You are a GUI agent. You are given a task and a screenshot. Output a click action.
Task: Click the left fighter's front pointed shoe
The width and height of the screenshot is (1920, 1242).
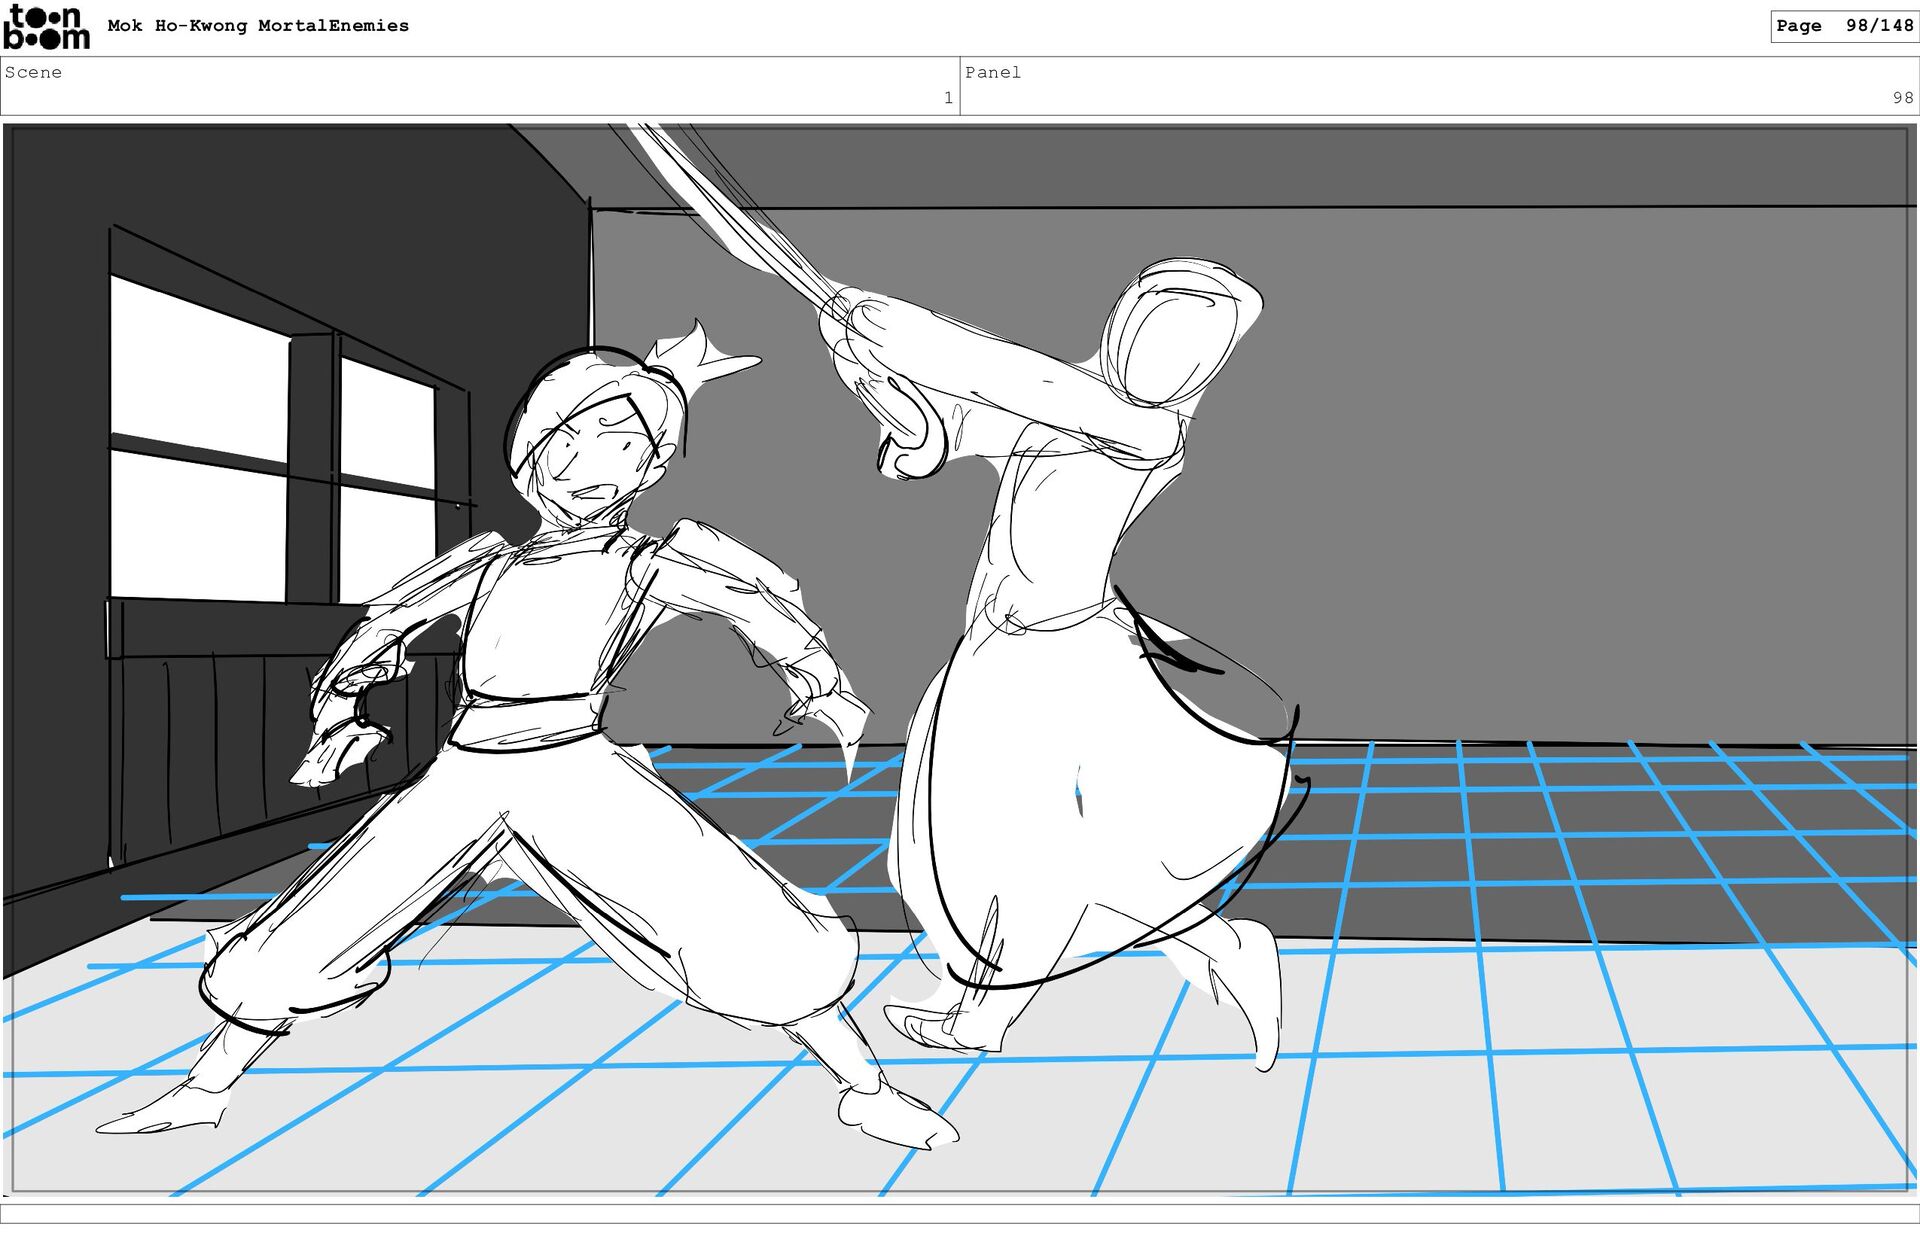coord(895,1118)
